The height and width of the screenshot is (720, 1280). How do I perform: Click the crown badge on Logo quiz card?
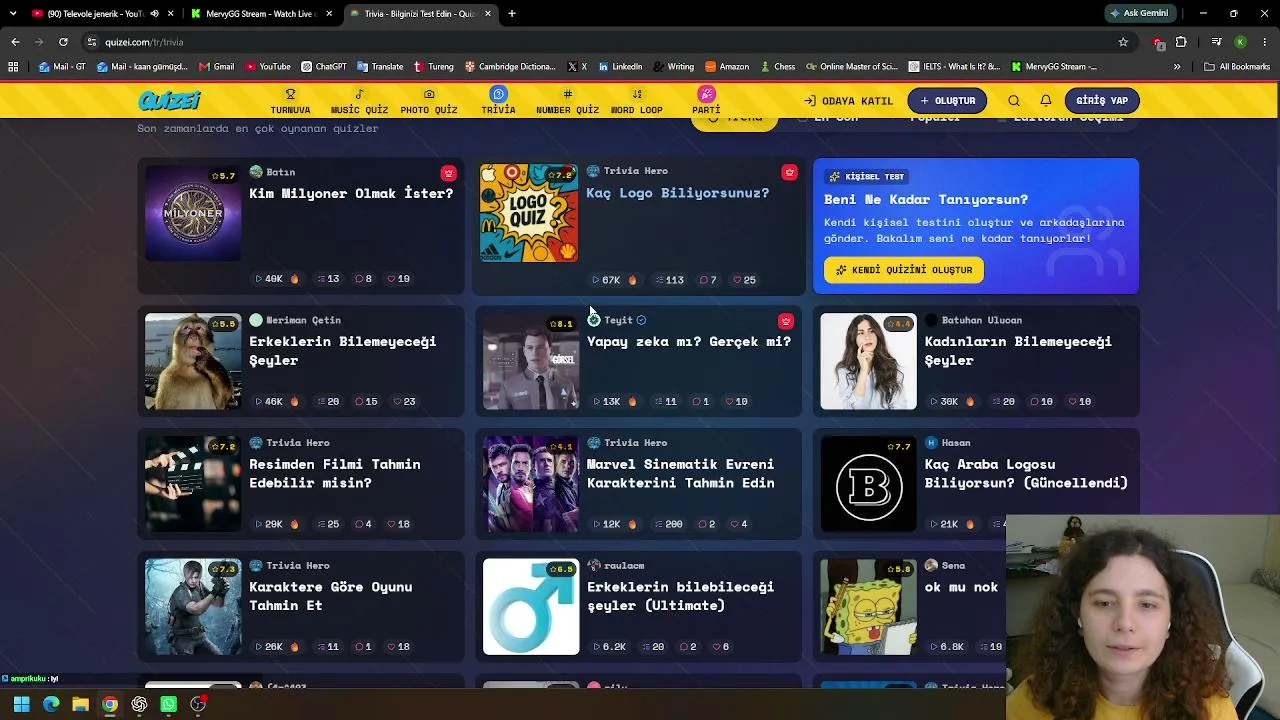(x=789, y=172)
